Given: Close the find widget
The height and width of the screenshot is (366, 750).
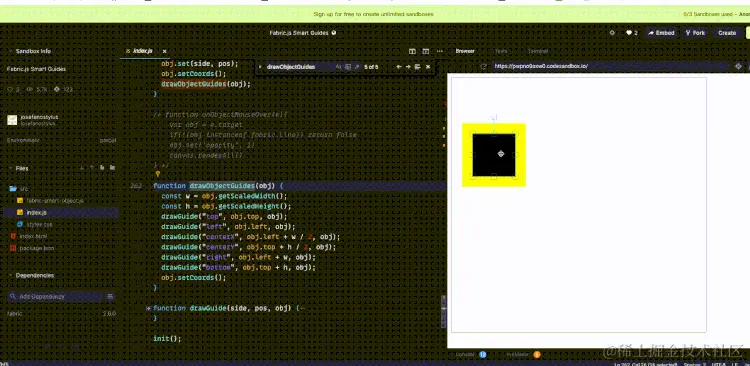Looking at the screenshot, I should 428,67.
